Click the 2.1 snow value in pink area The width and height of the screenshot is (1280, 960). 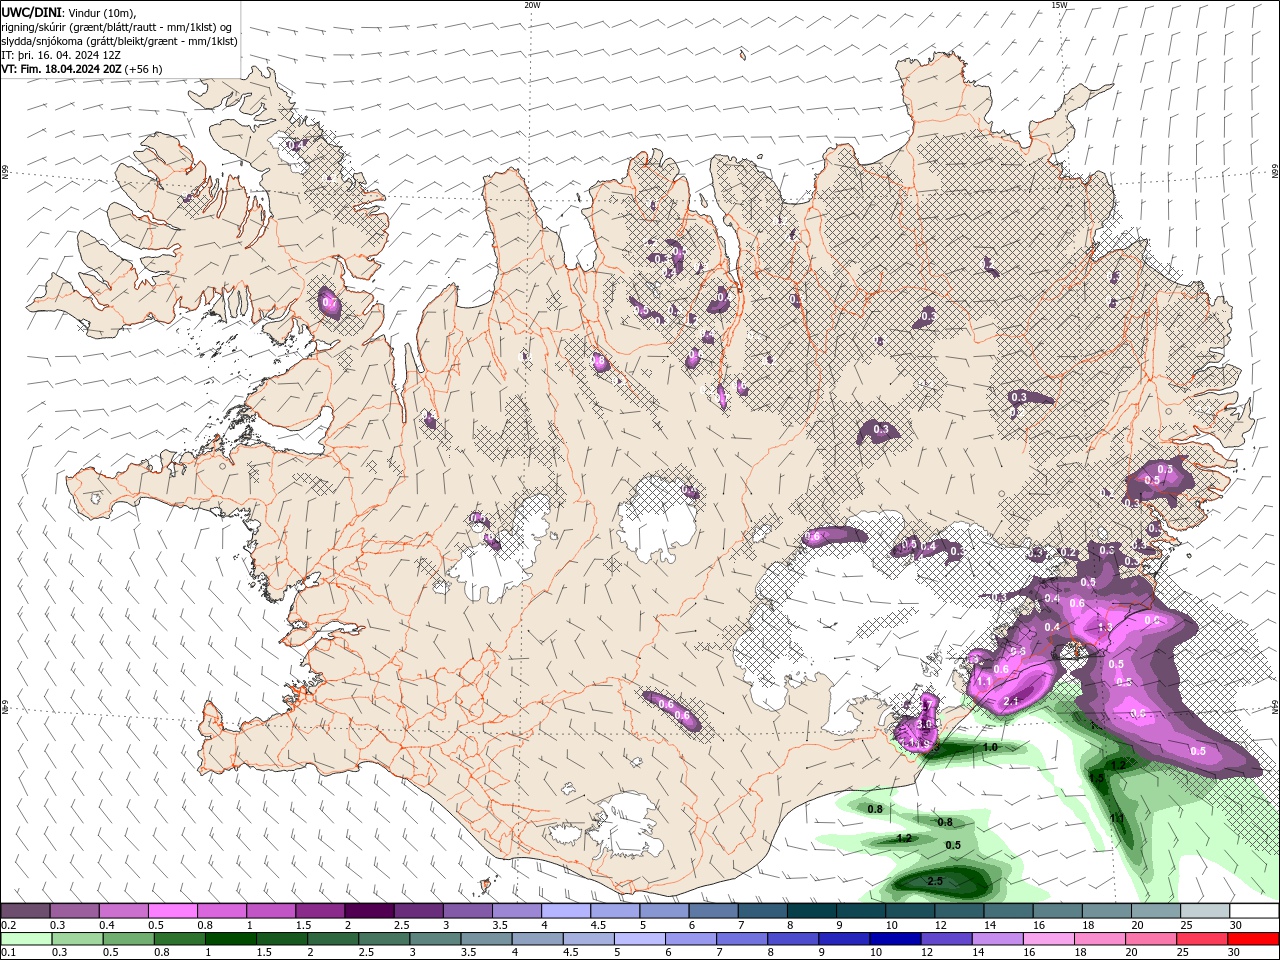(x=1011, y=701)
